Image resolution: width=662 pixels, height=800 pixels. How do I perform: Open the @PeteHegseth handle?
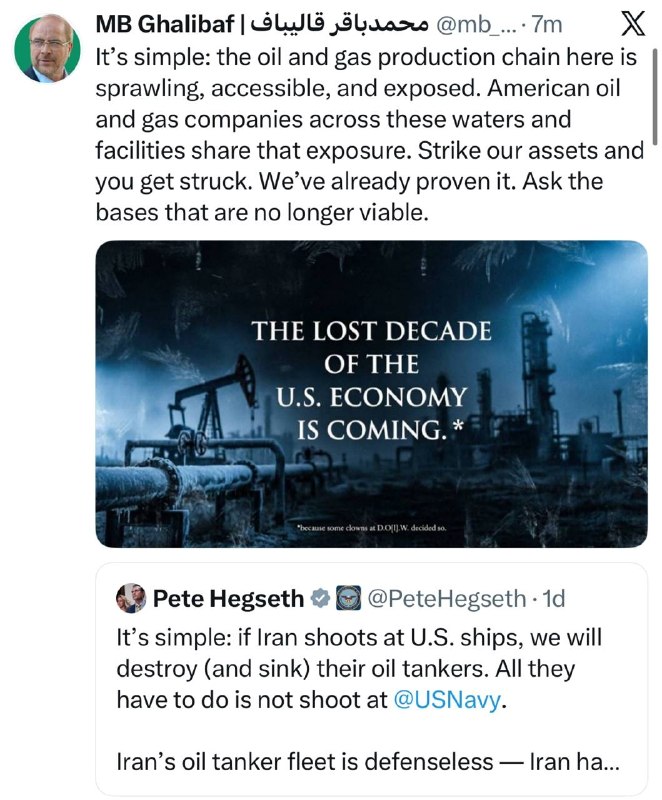[x=446, y=598]
